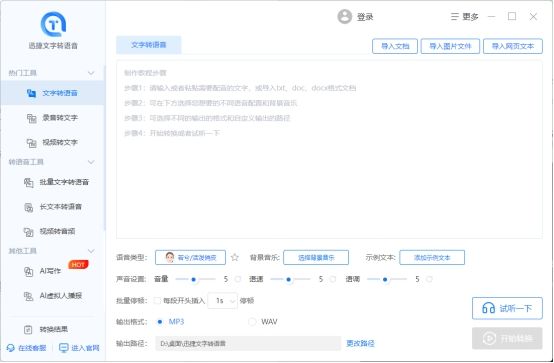Image resolution: width=554 pixels, height=363 pixels.
Task: Click the favorite star beside voice type
Action: [x=235, y=257]
